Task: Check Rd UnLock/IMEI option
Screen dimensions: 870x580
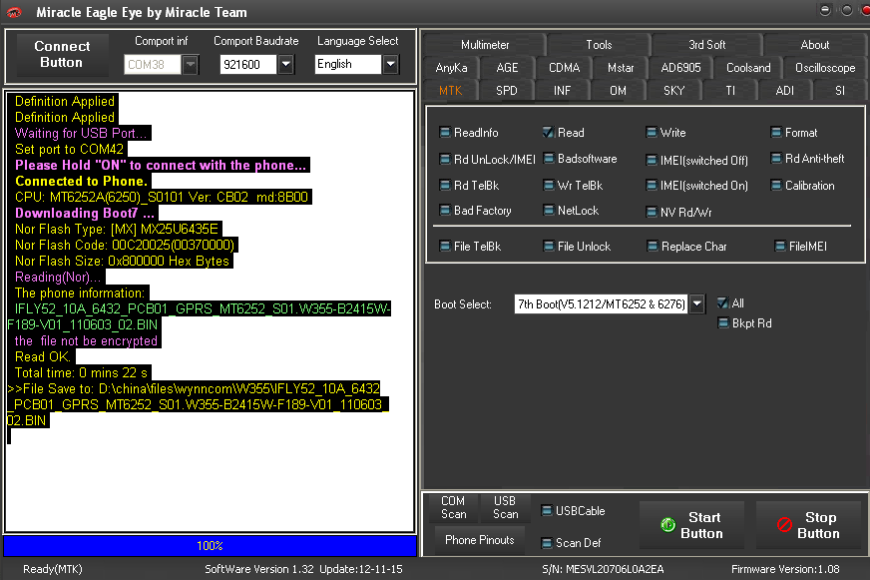Action: [444, 159]
